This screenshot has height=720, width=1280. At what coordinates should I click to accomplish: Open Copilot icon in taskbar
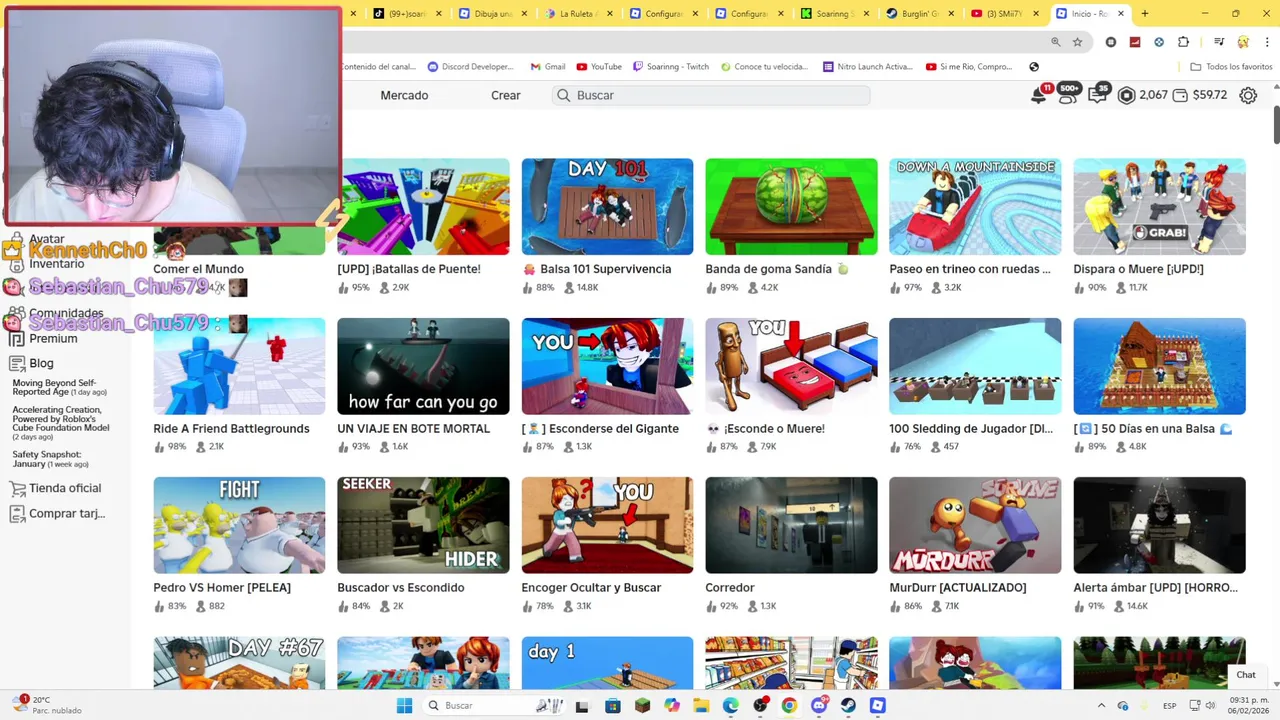click(672, 706)
